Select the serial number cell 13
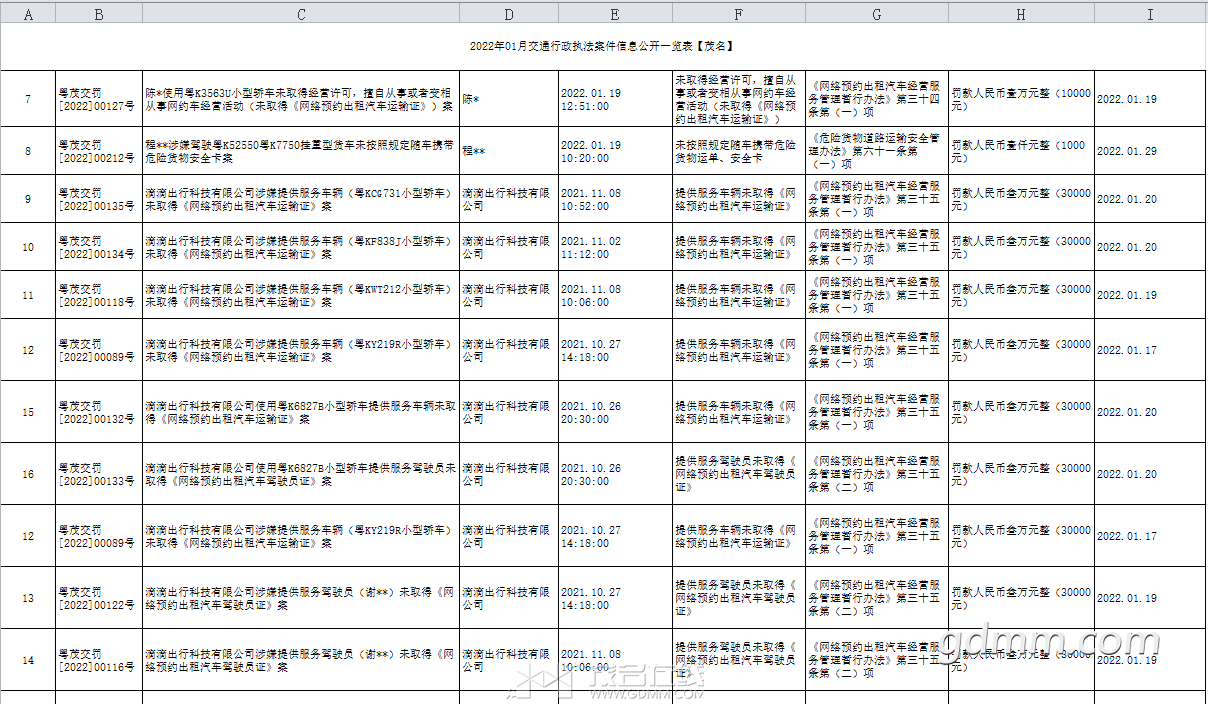This screenshot has width=1208, height=704. (28, 598)
